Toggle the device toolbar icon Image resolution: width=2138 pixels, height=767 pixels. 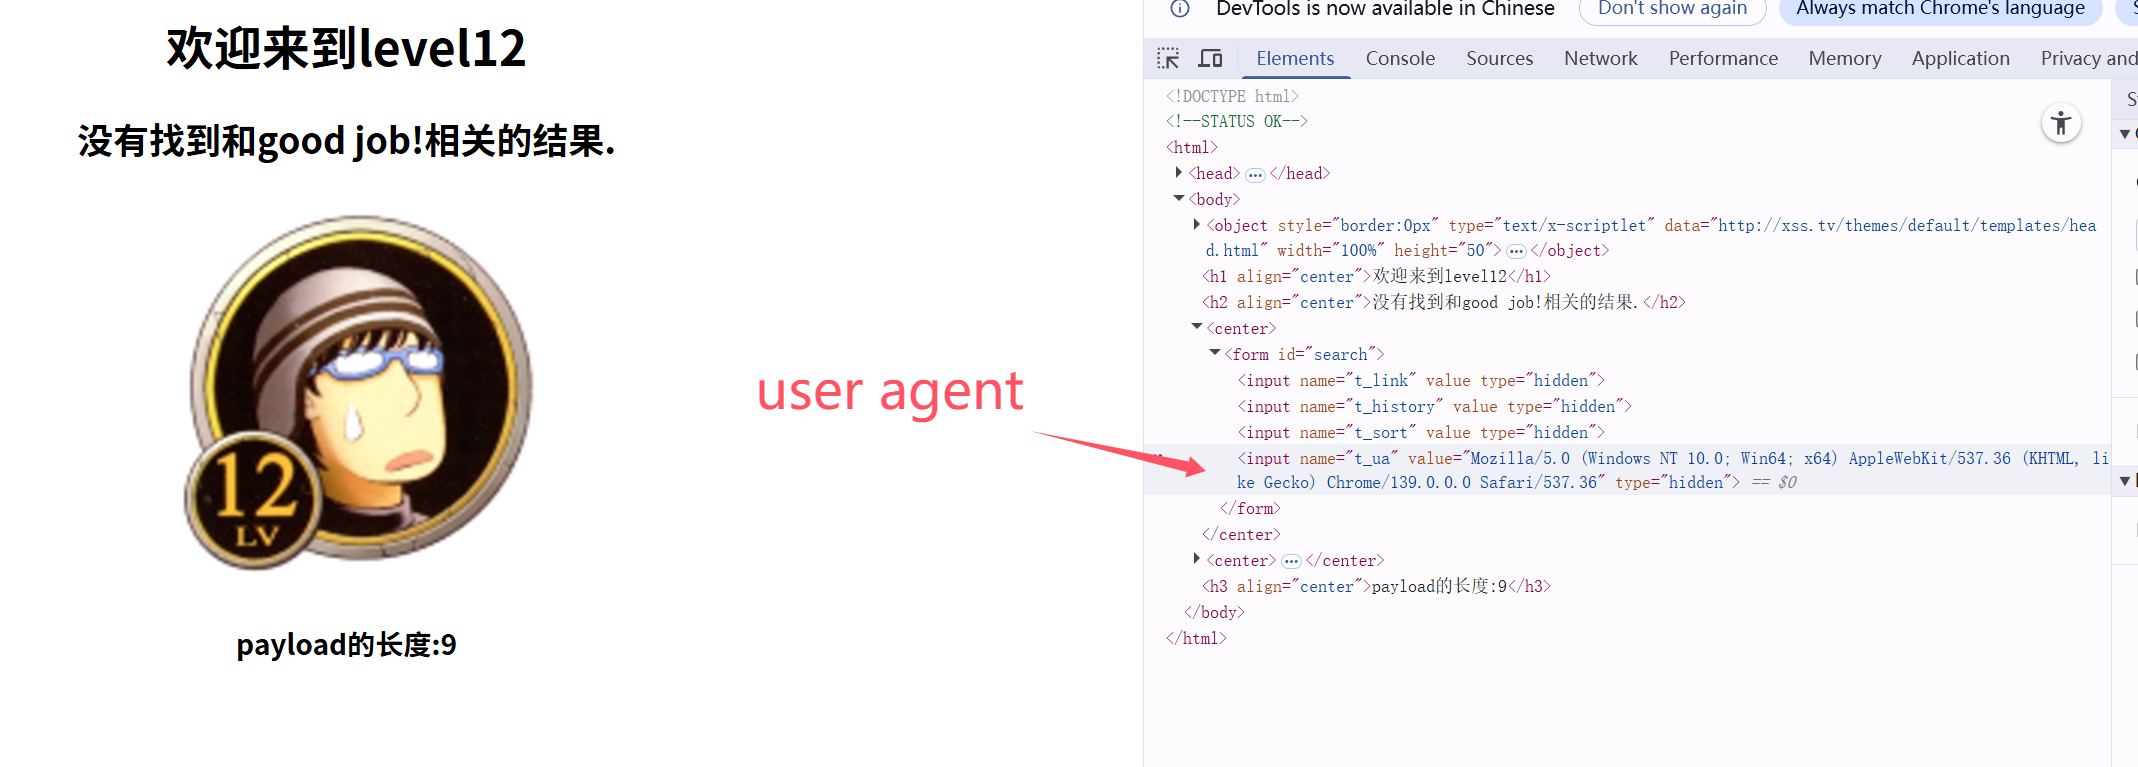pos(1210,58)
